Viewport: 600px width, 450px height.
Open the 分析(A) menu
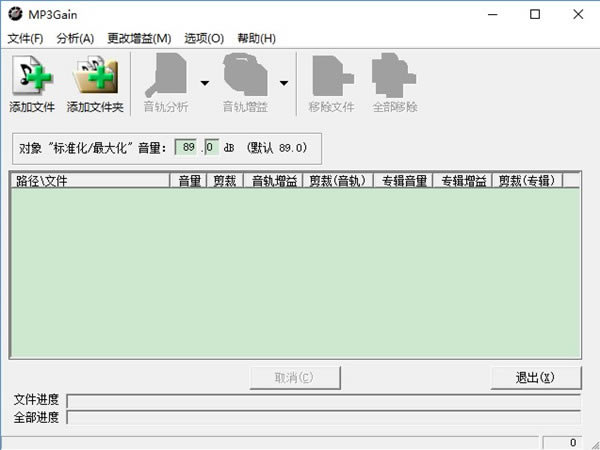[x=75, y=38]
